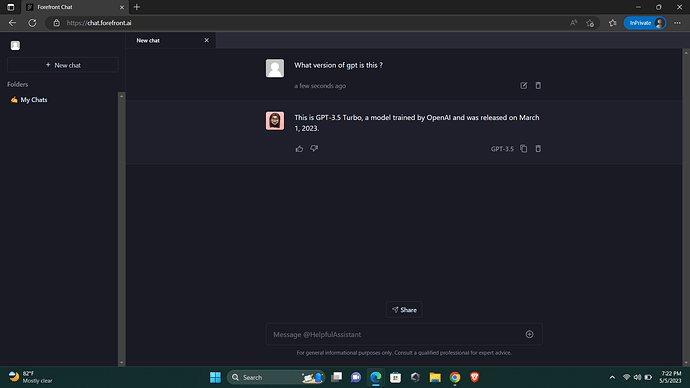The image size is (690, 388).
Task: Open Microsoft Store from the taskbar
Action: [395, 377]
